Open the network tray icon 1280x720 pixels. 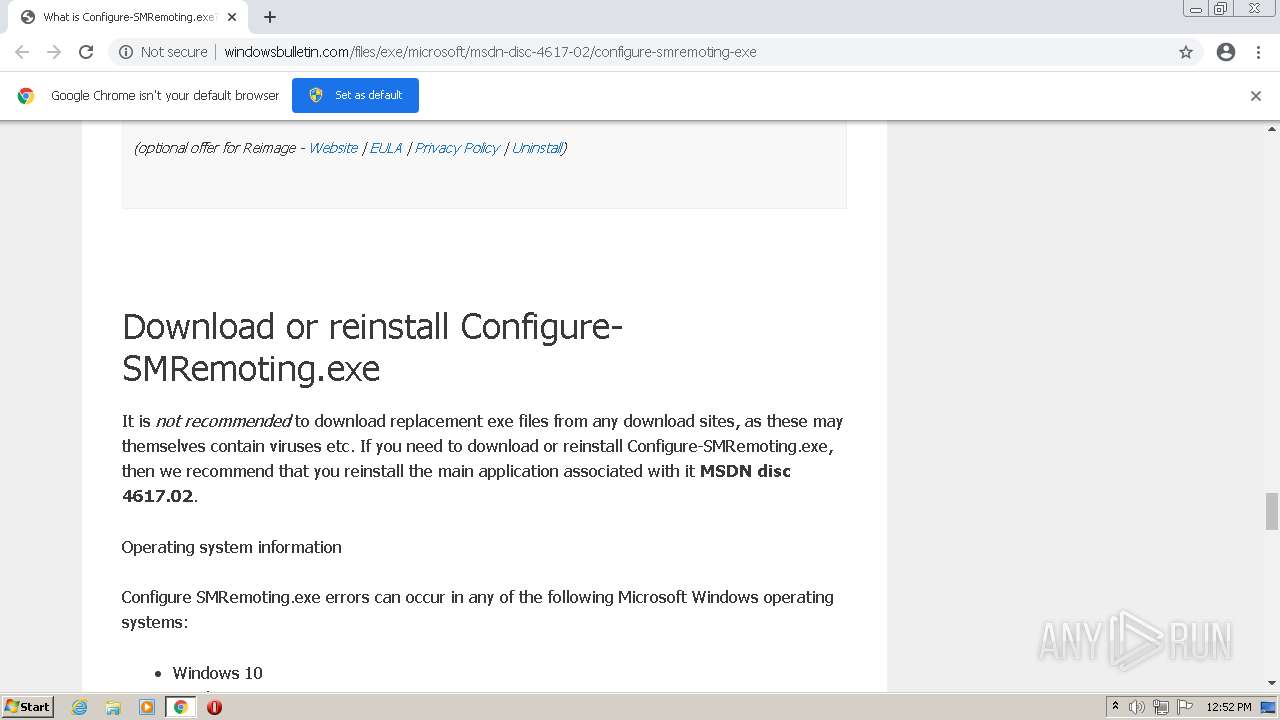1161,707
